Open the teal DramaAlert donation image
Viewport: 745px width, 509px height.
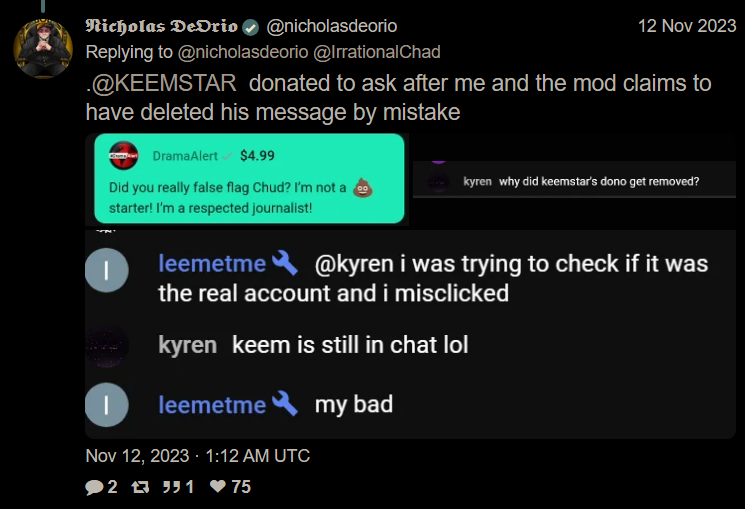pyautogui.click(x=249, y=178)
